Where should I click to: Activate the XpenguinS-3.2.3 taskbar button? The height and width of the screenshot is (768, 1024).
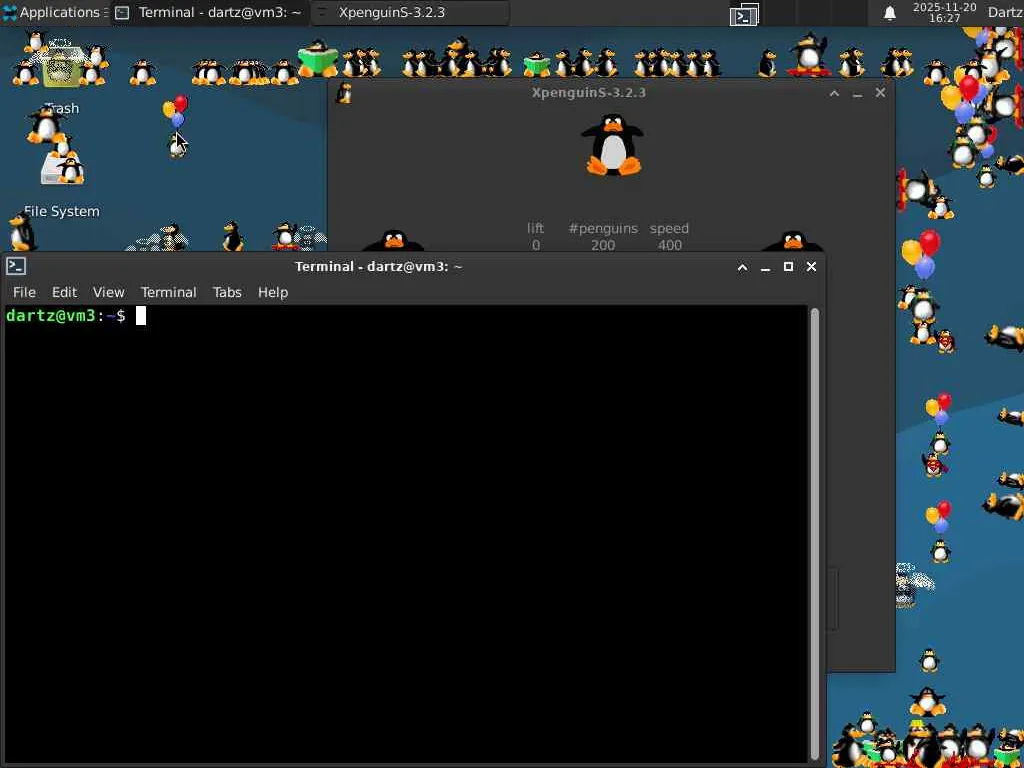point(409,12)
